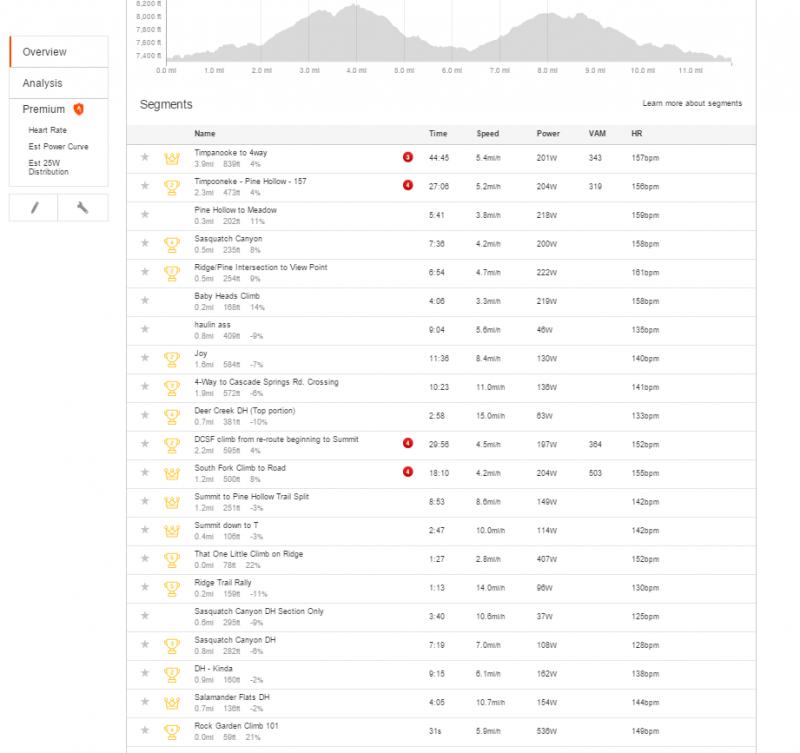This screenshot has width=800, height=753.
Task: Star the Pine Hollow to Meadow segment
Action: tap(145, 214)
